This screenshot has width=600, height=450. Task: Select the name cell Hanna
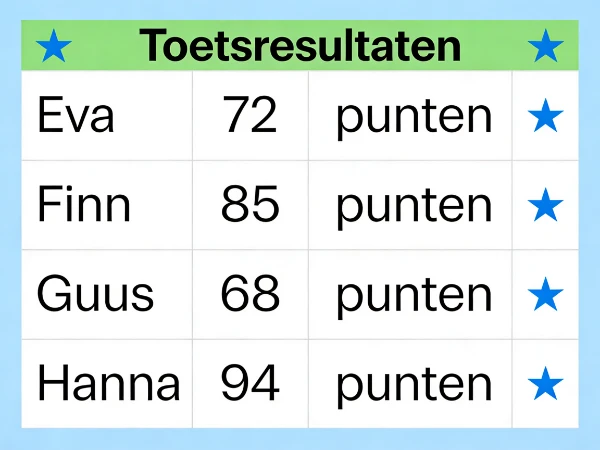[107, 384]
